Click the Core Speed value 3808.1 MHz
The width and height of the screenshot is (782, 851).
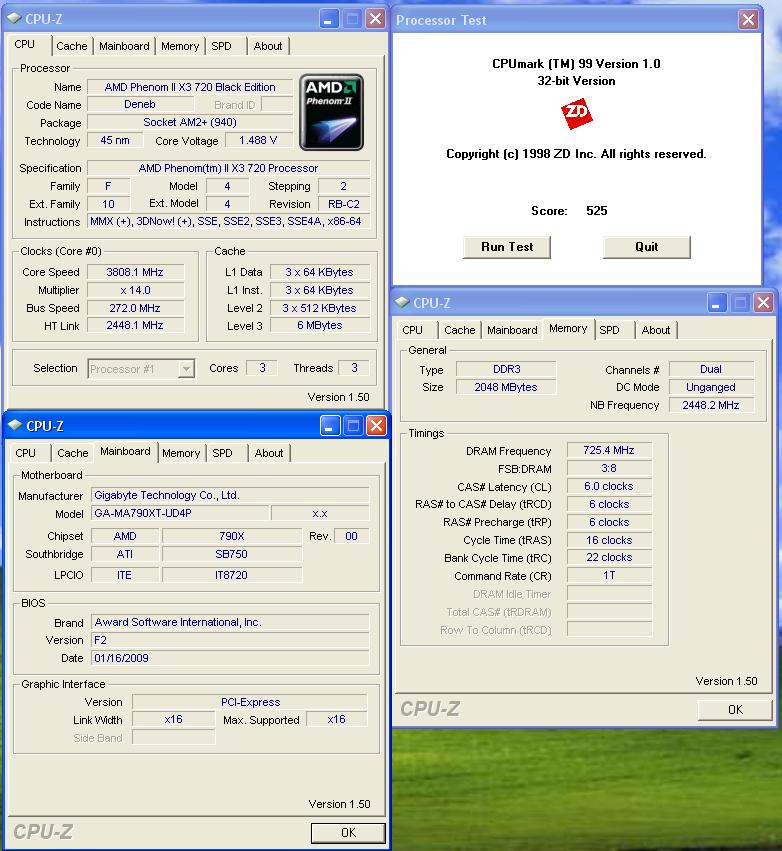tap(135, 272)
